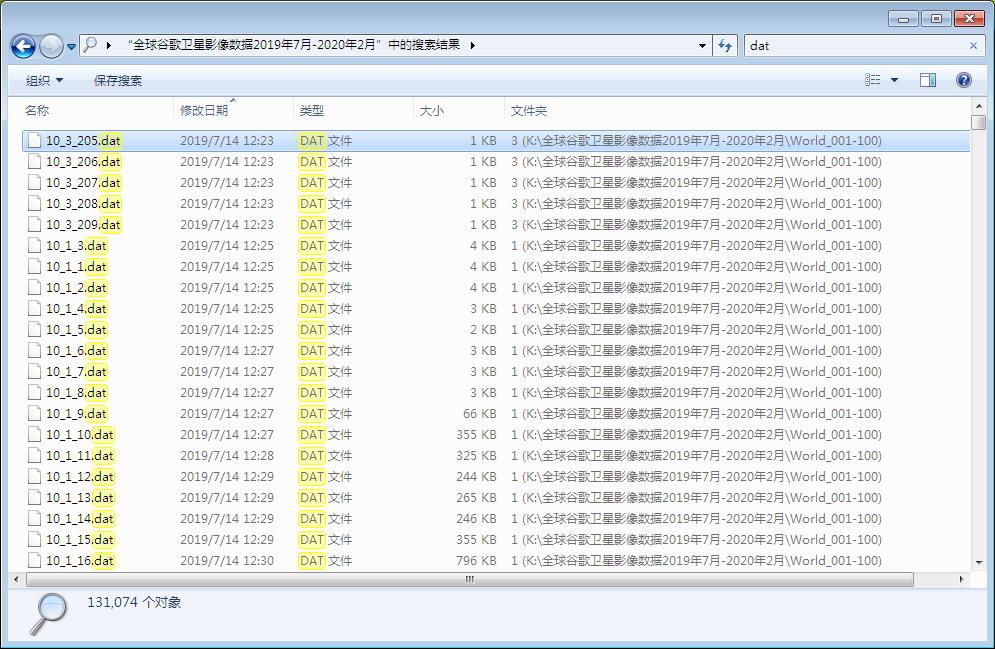Open the recent pages dropdown beside Forward button
This screenshot has height=649, width=995.
coord(72,46)
